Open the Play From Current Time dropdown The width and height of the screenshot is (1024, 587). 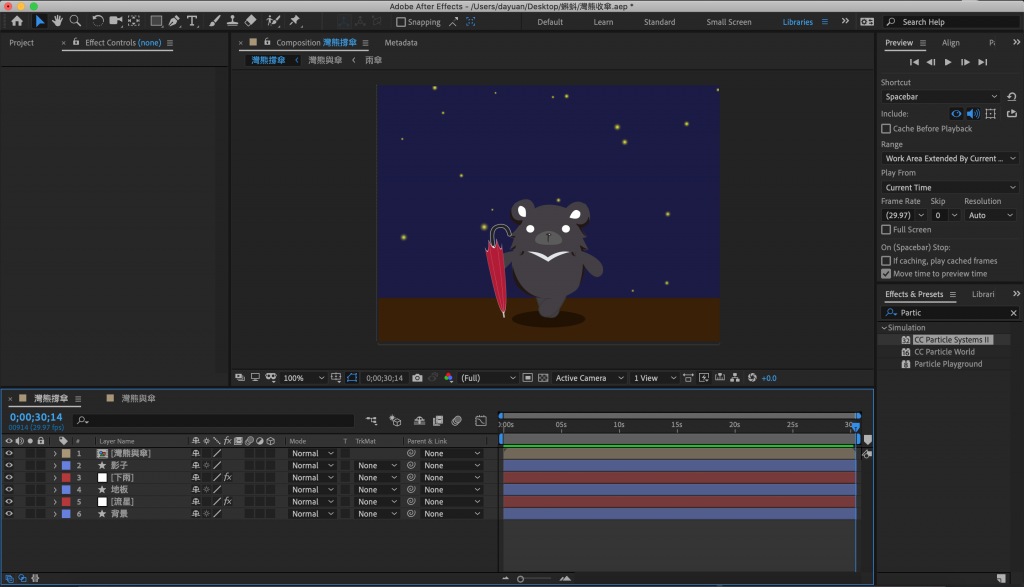point(950,187)
